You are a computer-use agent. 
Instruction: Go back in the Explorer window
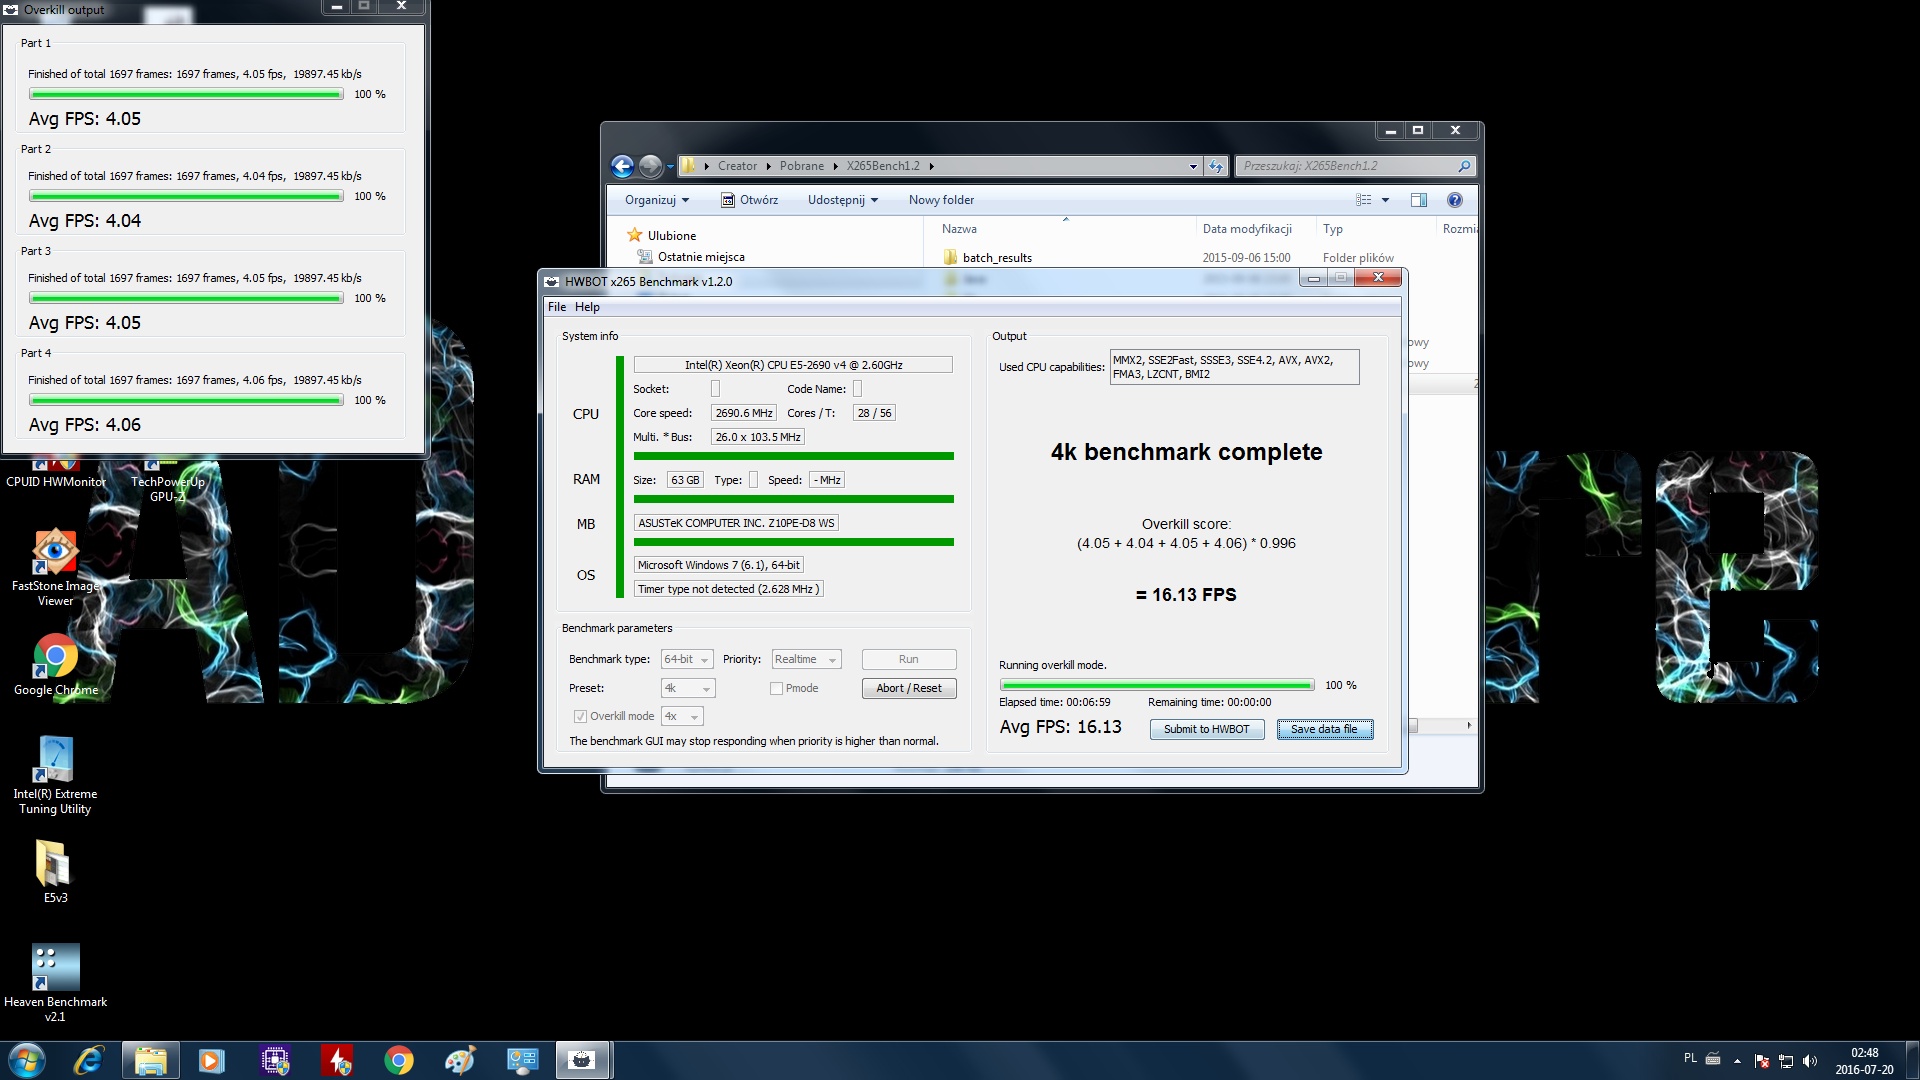pos(622,166)
